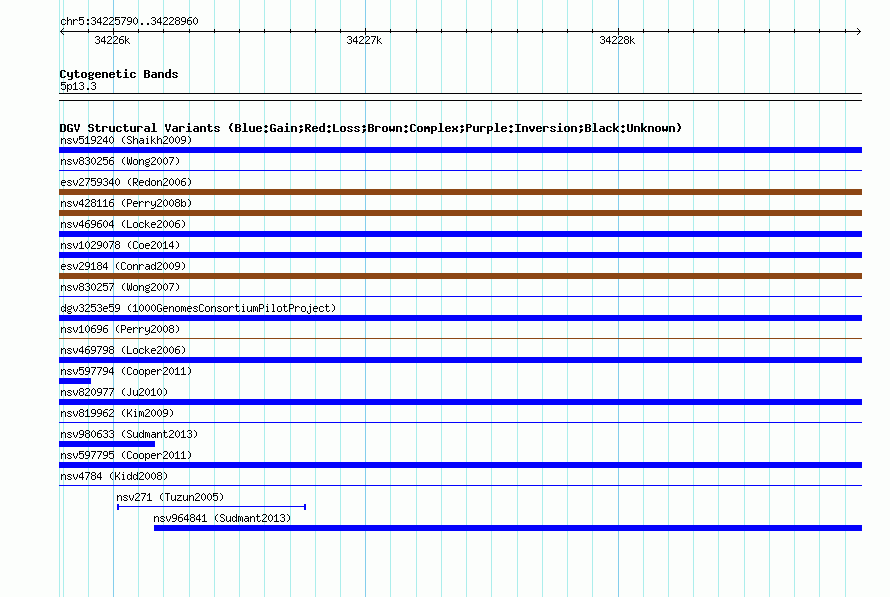Select the nsv597795 blue variant bar
This screenshot has width=890, height=597.
(460, 465)
